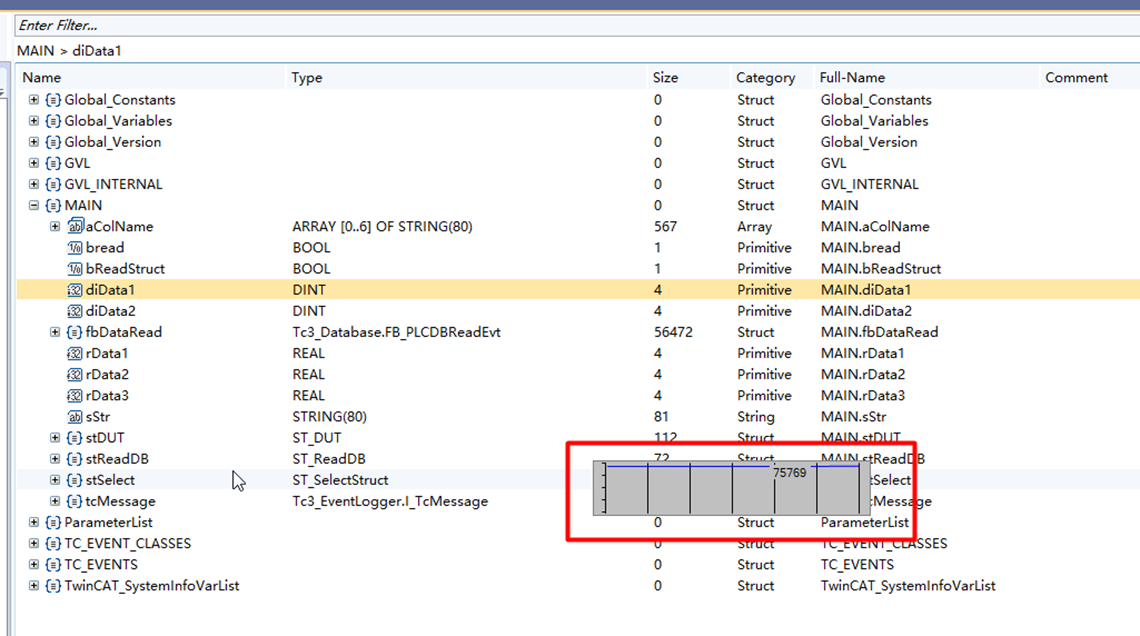This screenshot has height=636, width=1140.
Task: Expand the Global_Variables node
Action: click(x=33, y=121)
